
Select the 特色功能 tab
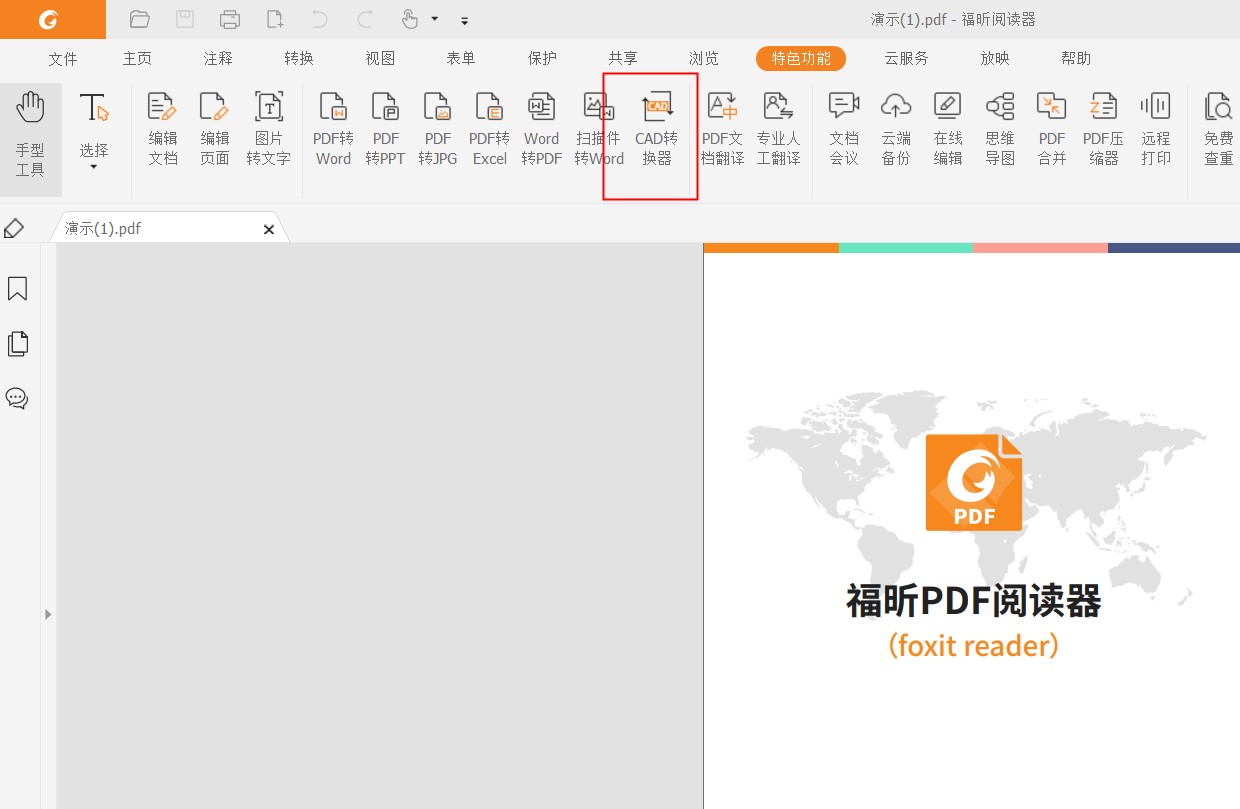pos(801,59)
